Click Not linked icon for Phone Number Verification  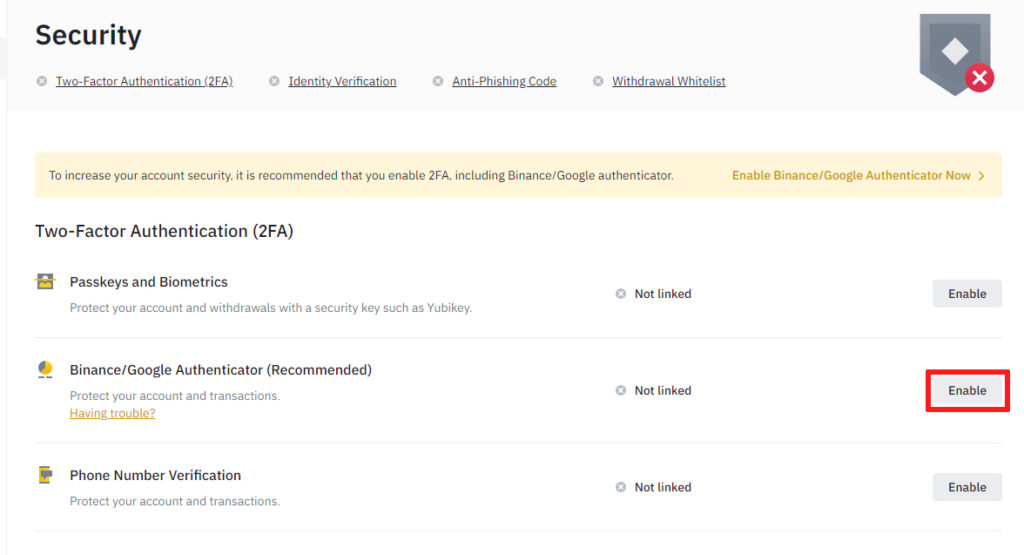point(621,487)
